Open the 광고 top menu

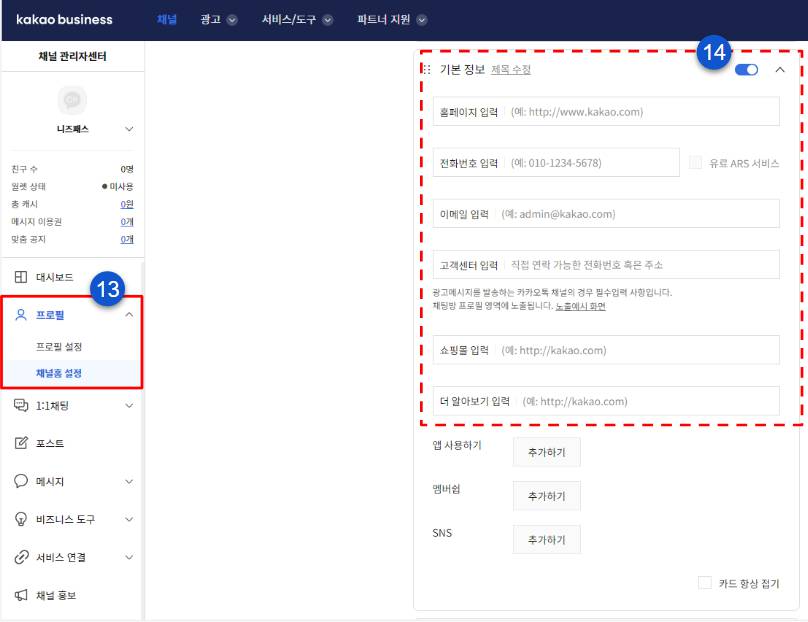point(219,19)
